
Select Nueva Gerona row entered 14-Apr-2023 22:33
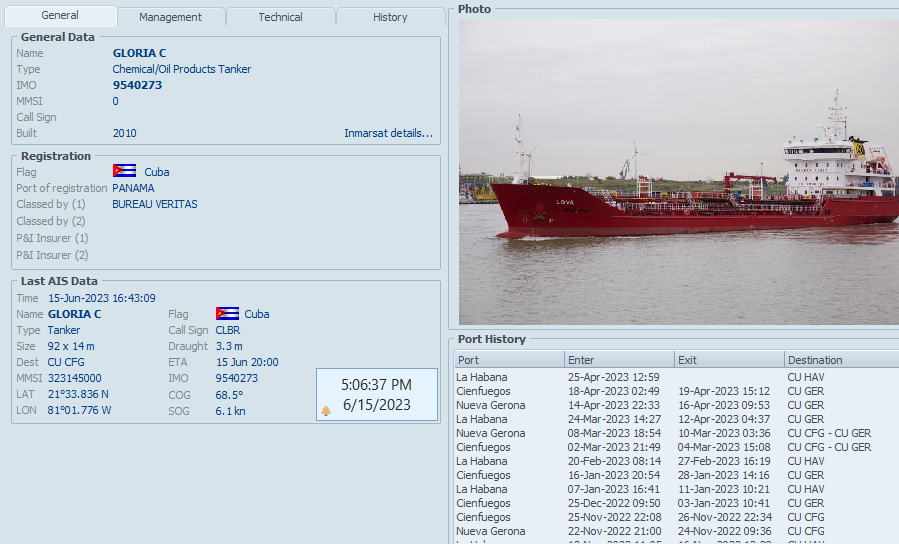click(677, 405)
